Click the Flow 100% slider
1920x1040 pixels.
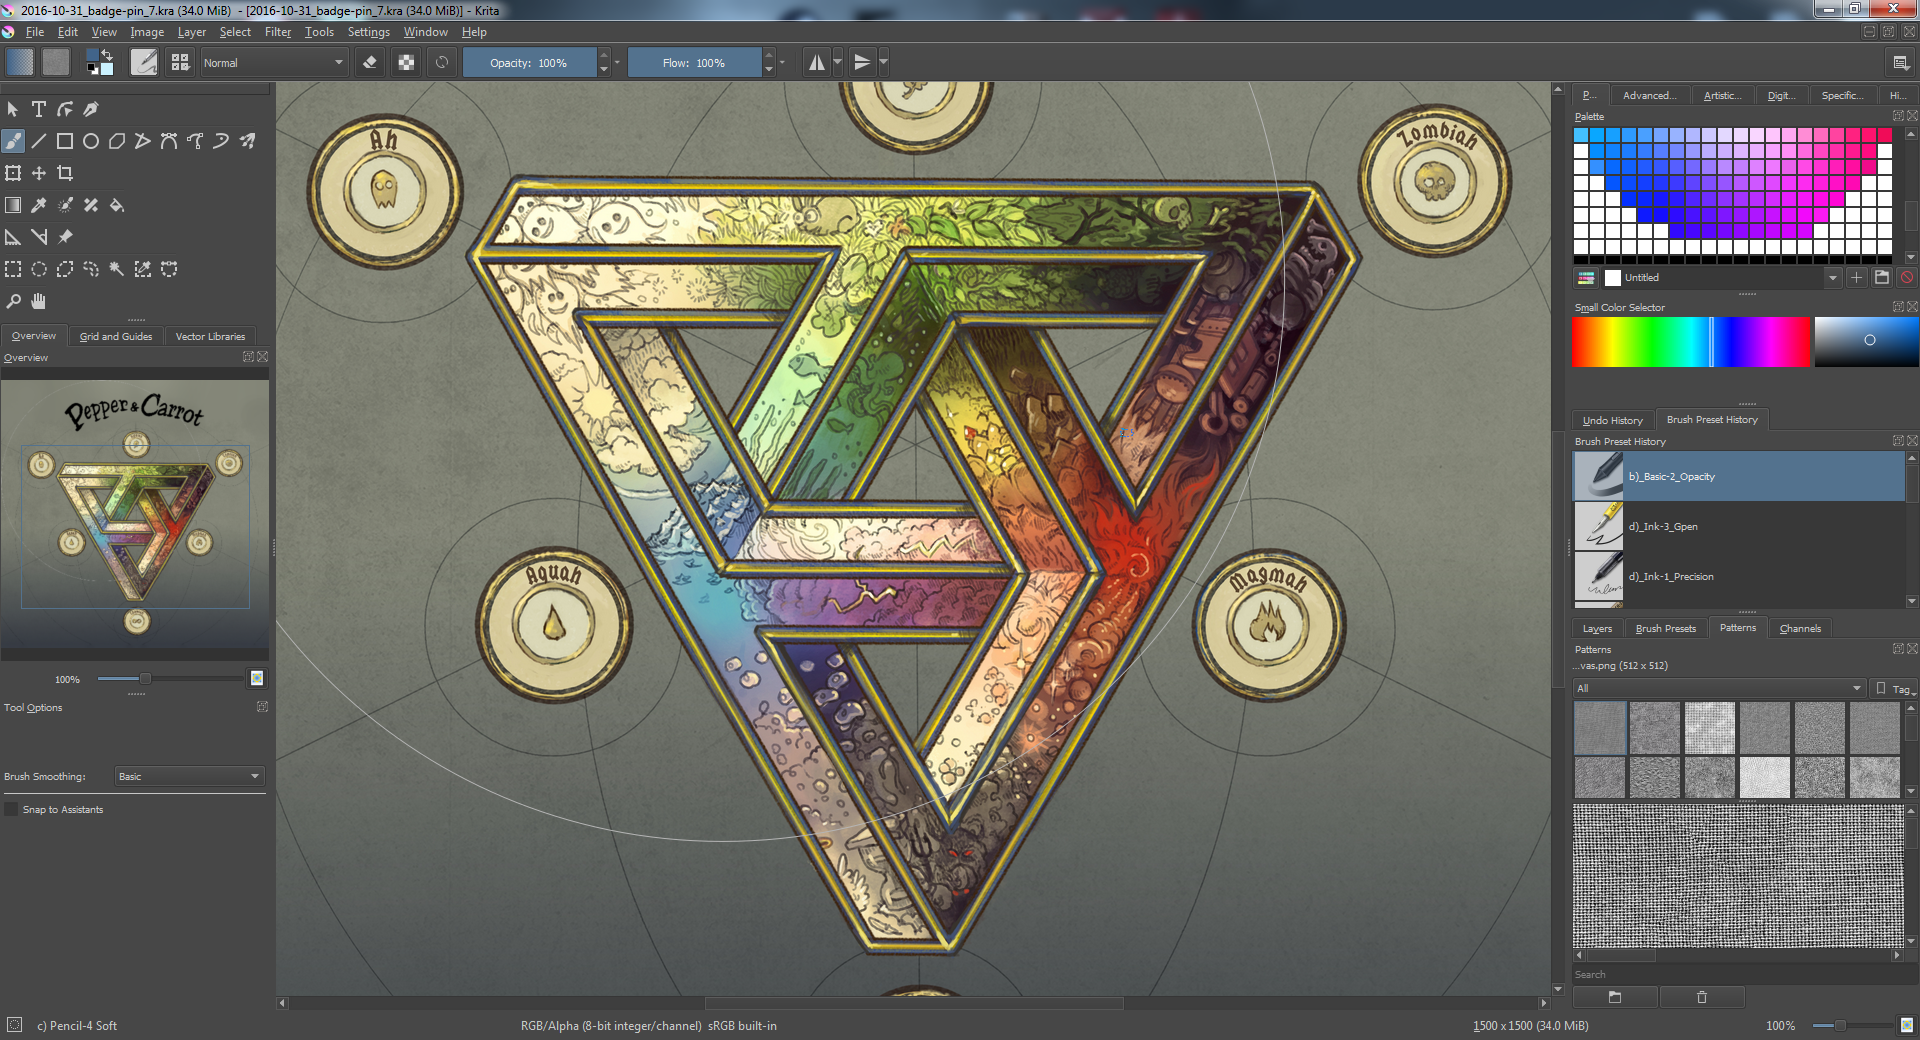pos(694,62)
